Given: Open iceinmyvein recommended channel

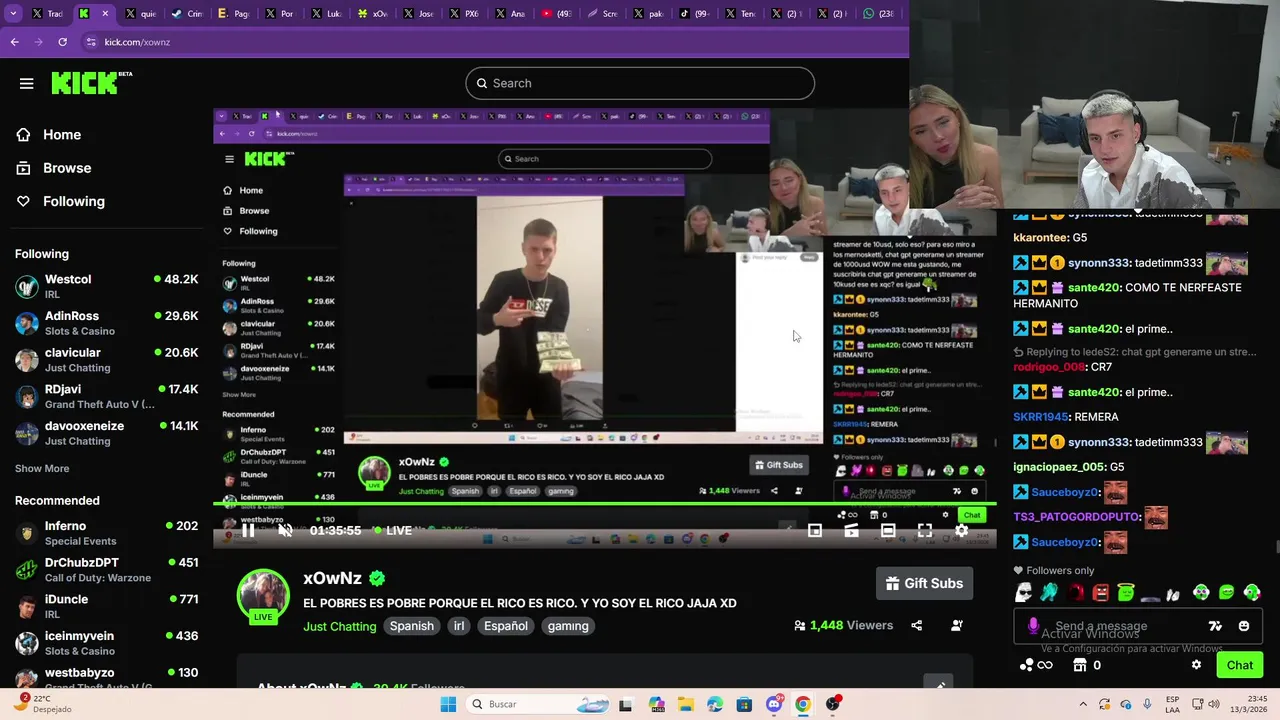Looking at the screenshot, I should click(x=106, y=643).
